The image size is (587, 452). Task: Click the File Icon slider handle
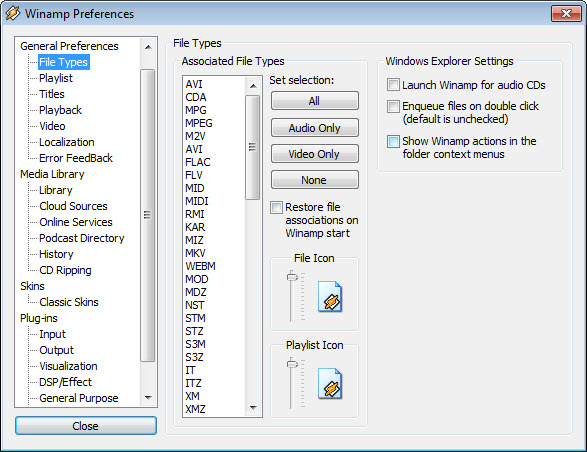point(292,277)
